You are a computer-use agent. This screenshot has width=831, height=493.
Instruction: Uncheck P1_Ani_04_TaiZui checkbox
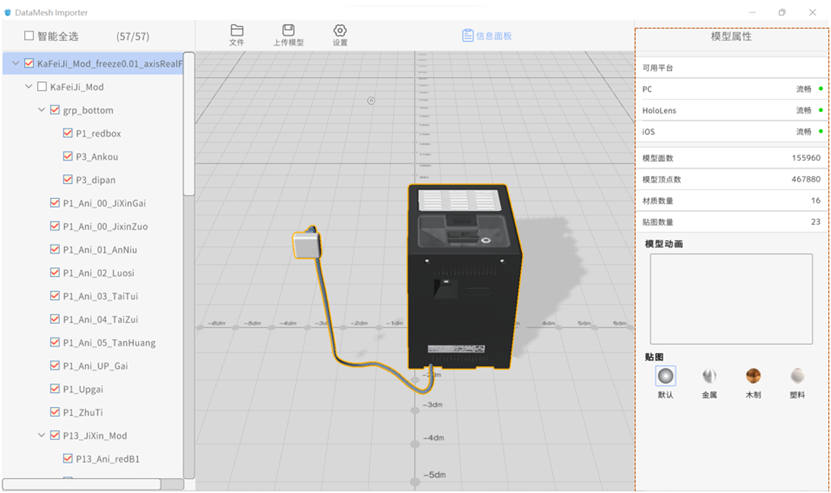click(55, 319)
